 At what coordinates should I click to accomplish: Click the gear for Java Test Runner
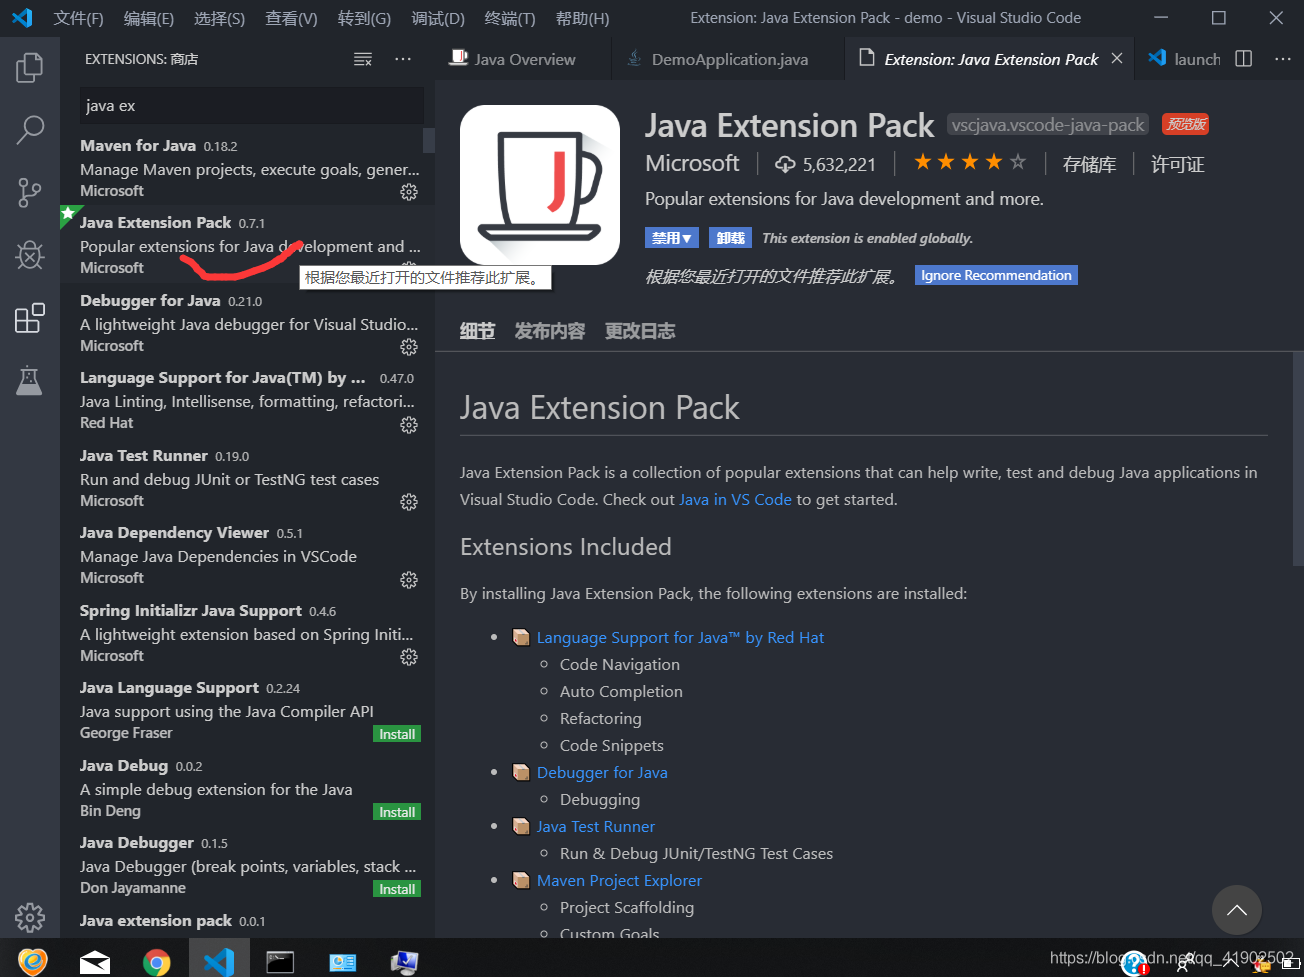pyautogui.click(x=409, y=502)
